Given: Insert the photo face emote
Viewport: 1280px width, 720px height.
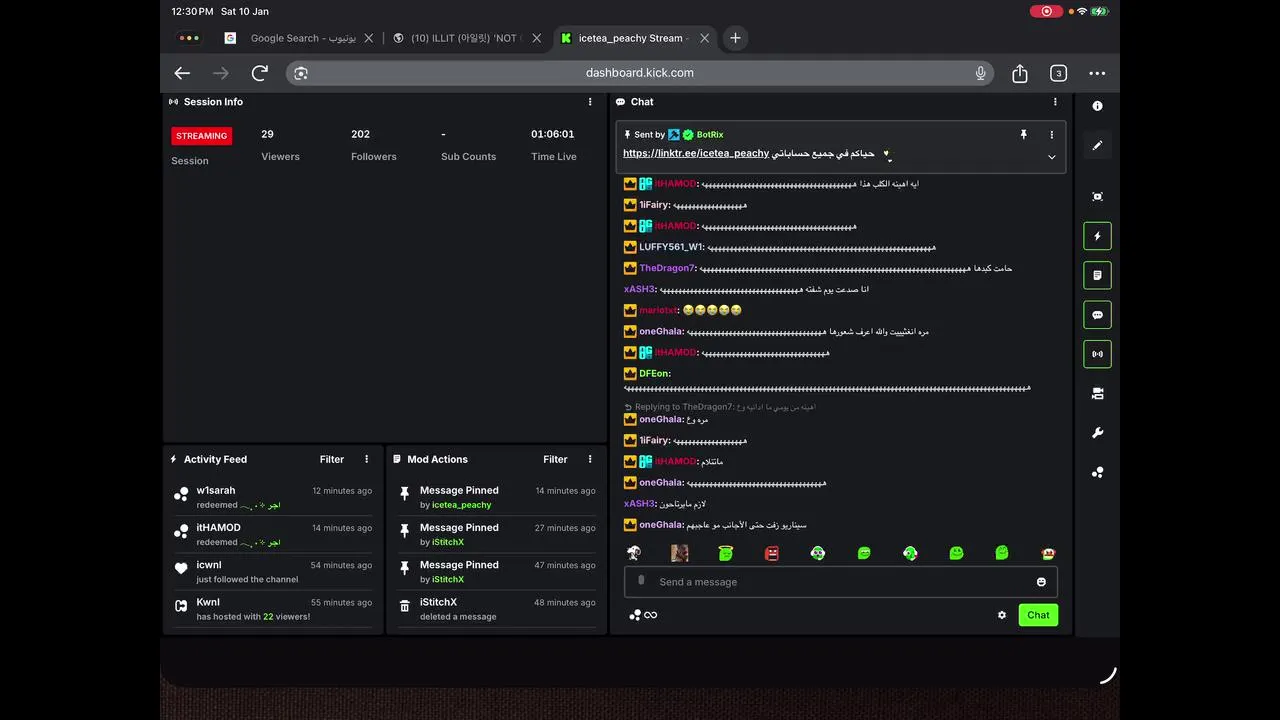Looking at the screenshot, I should click(x=679, y=553).
